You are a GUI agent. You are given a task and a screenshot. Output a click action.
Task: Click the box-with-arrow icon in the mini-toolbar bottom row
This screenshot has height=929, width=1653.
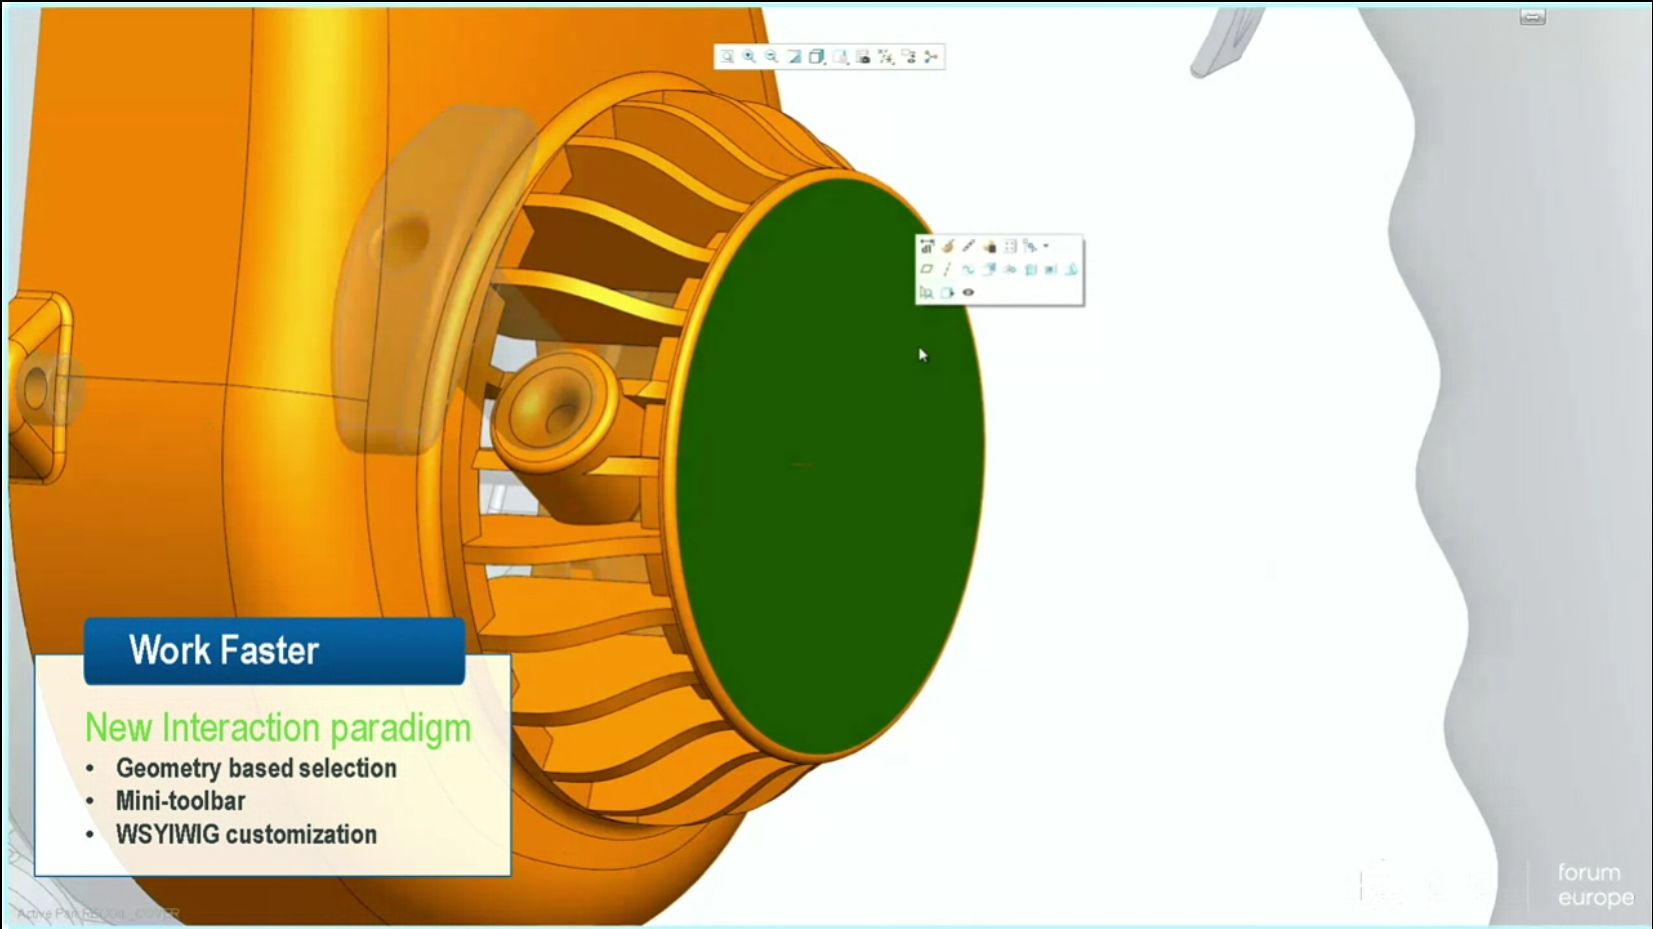pos(947,292)
